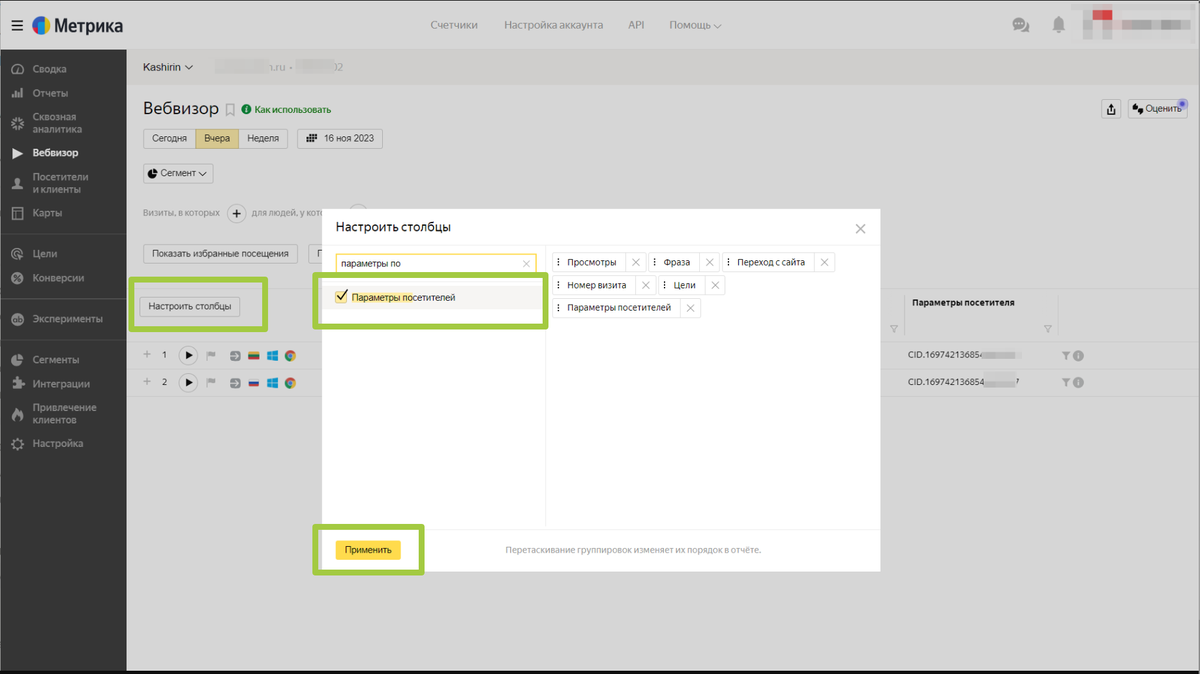Image resolution: width=1200 pixels, height=674 pixels.
Task: Remove the Номер визита chip
Action: [x=645, y=285]
